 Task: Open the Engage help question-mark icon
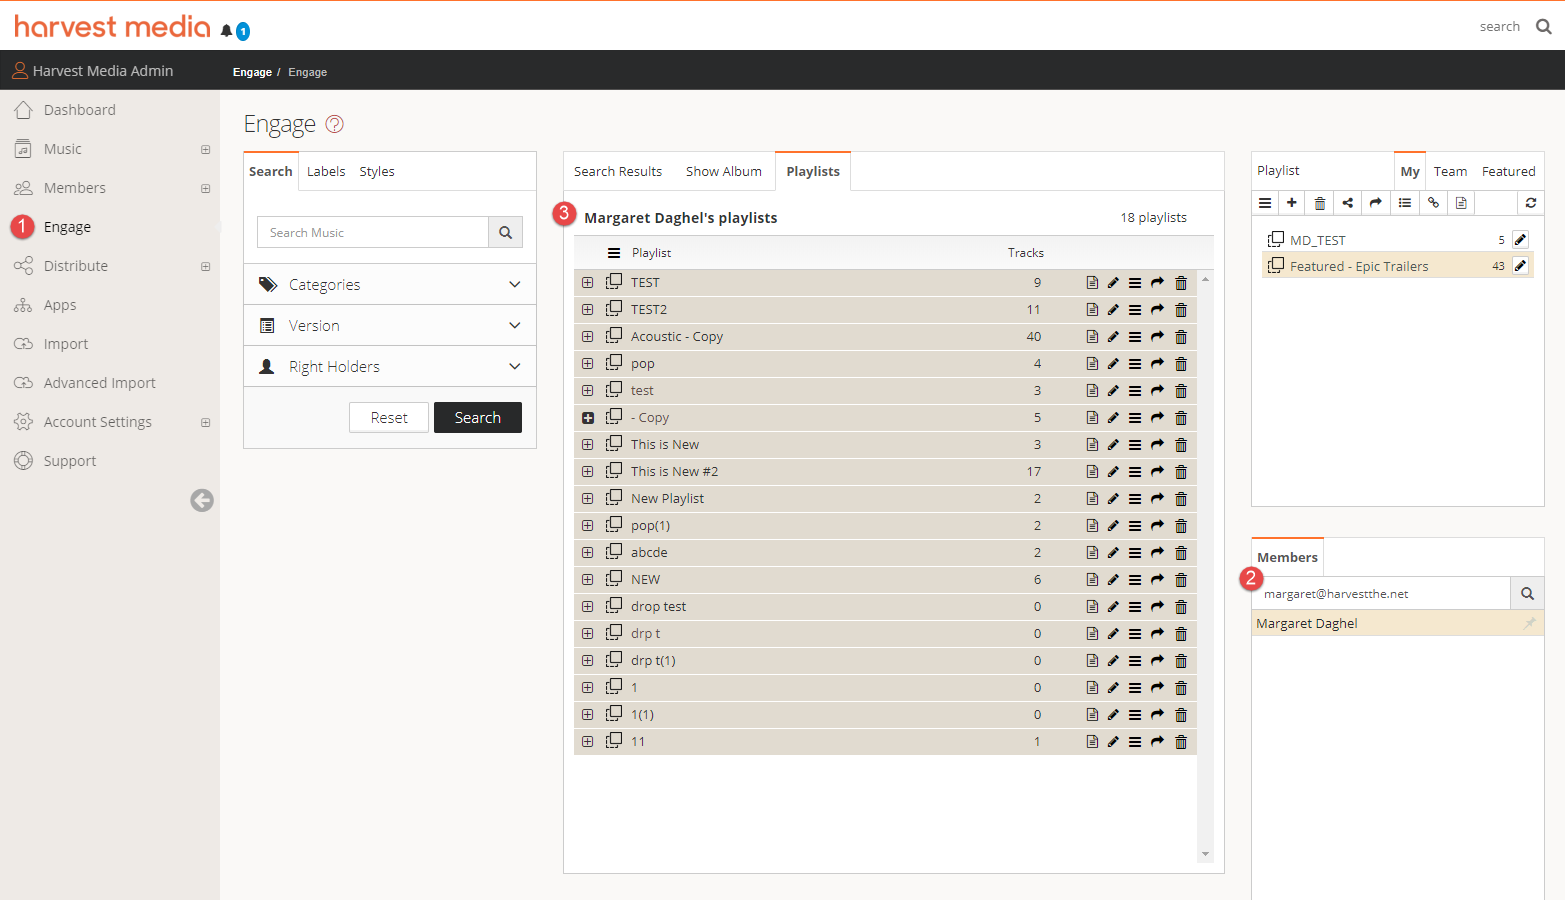[x=335, y=124]
